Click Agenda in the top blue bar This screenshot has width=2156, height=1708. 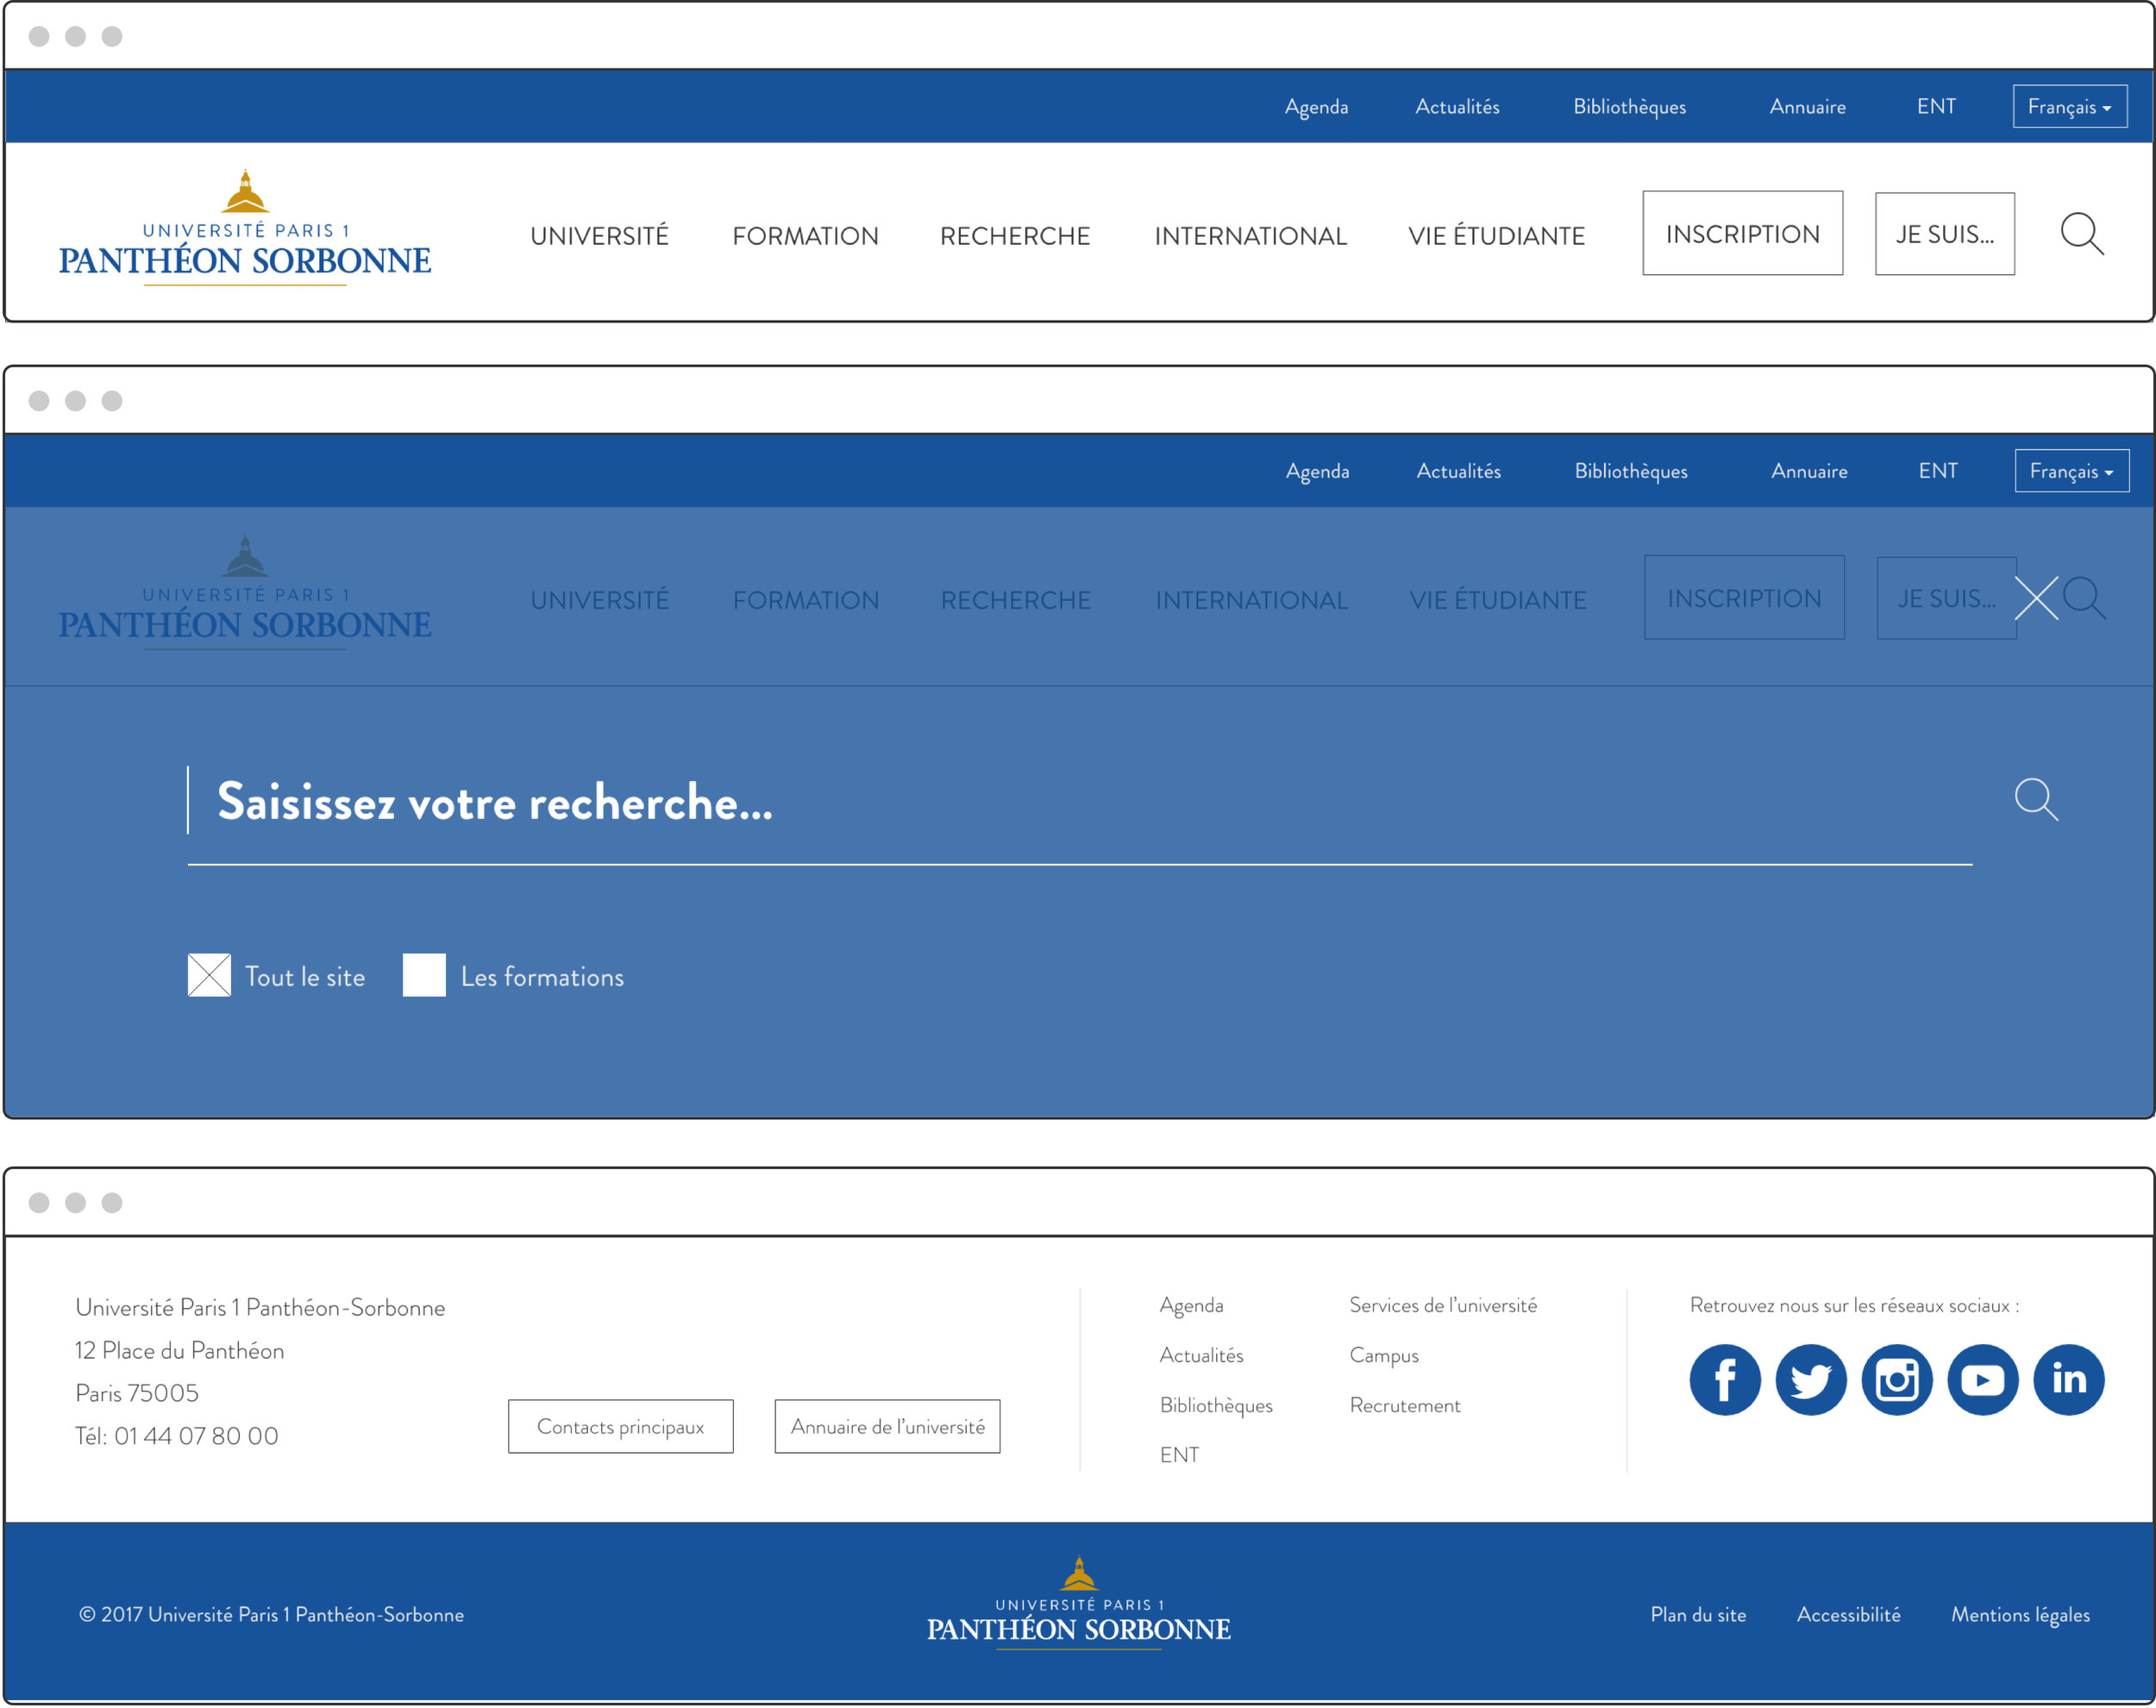[x=1316, y=107]
